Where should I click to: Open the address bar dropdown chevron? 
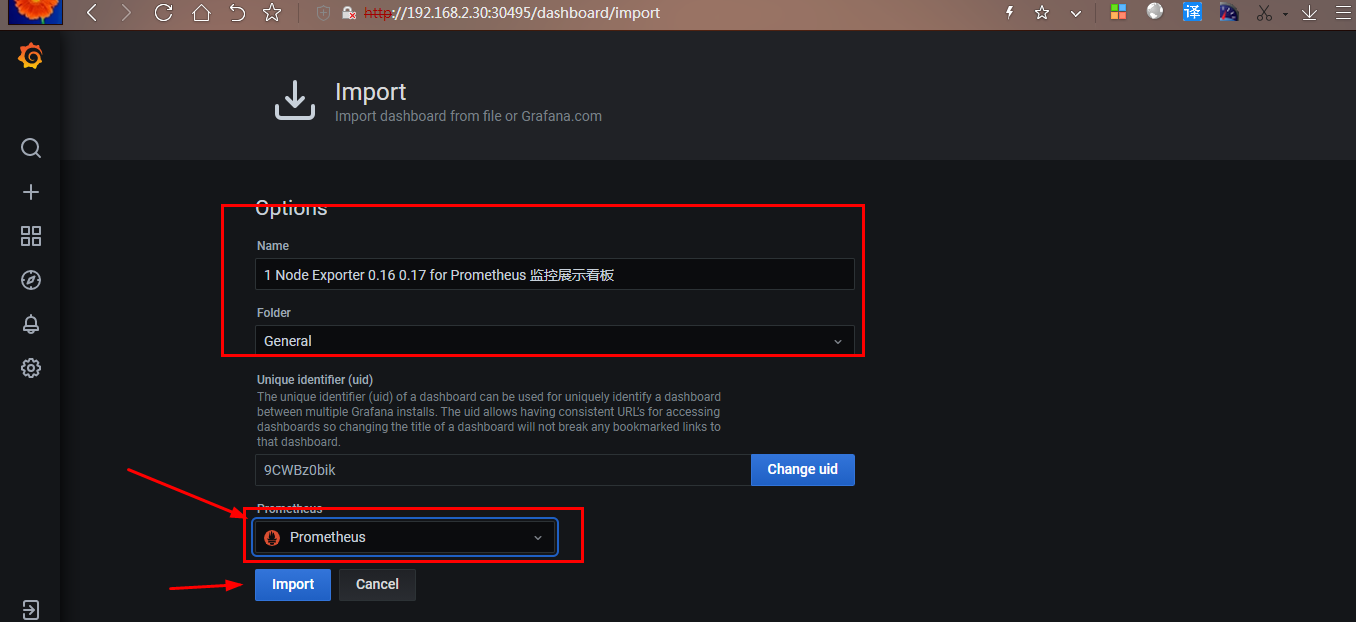point(1076,14)
